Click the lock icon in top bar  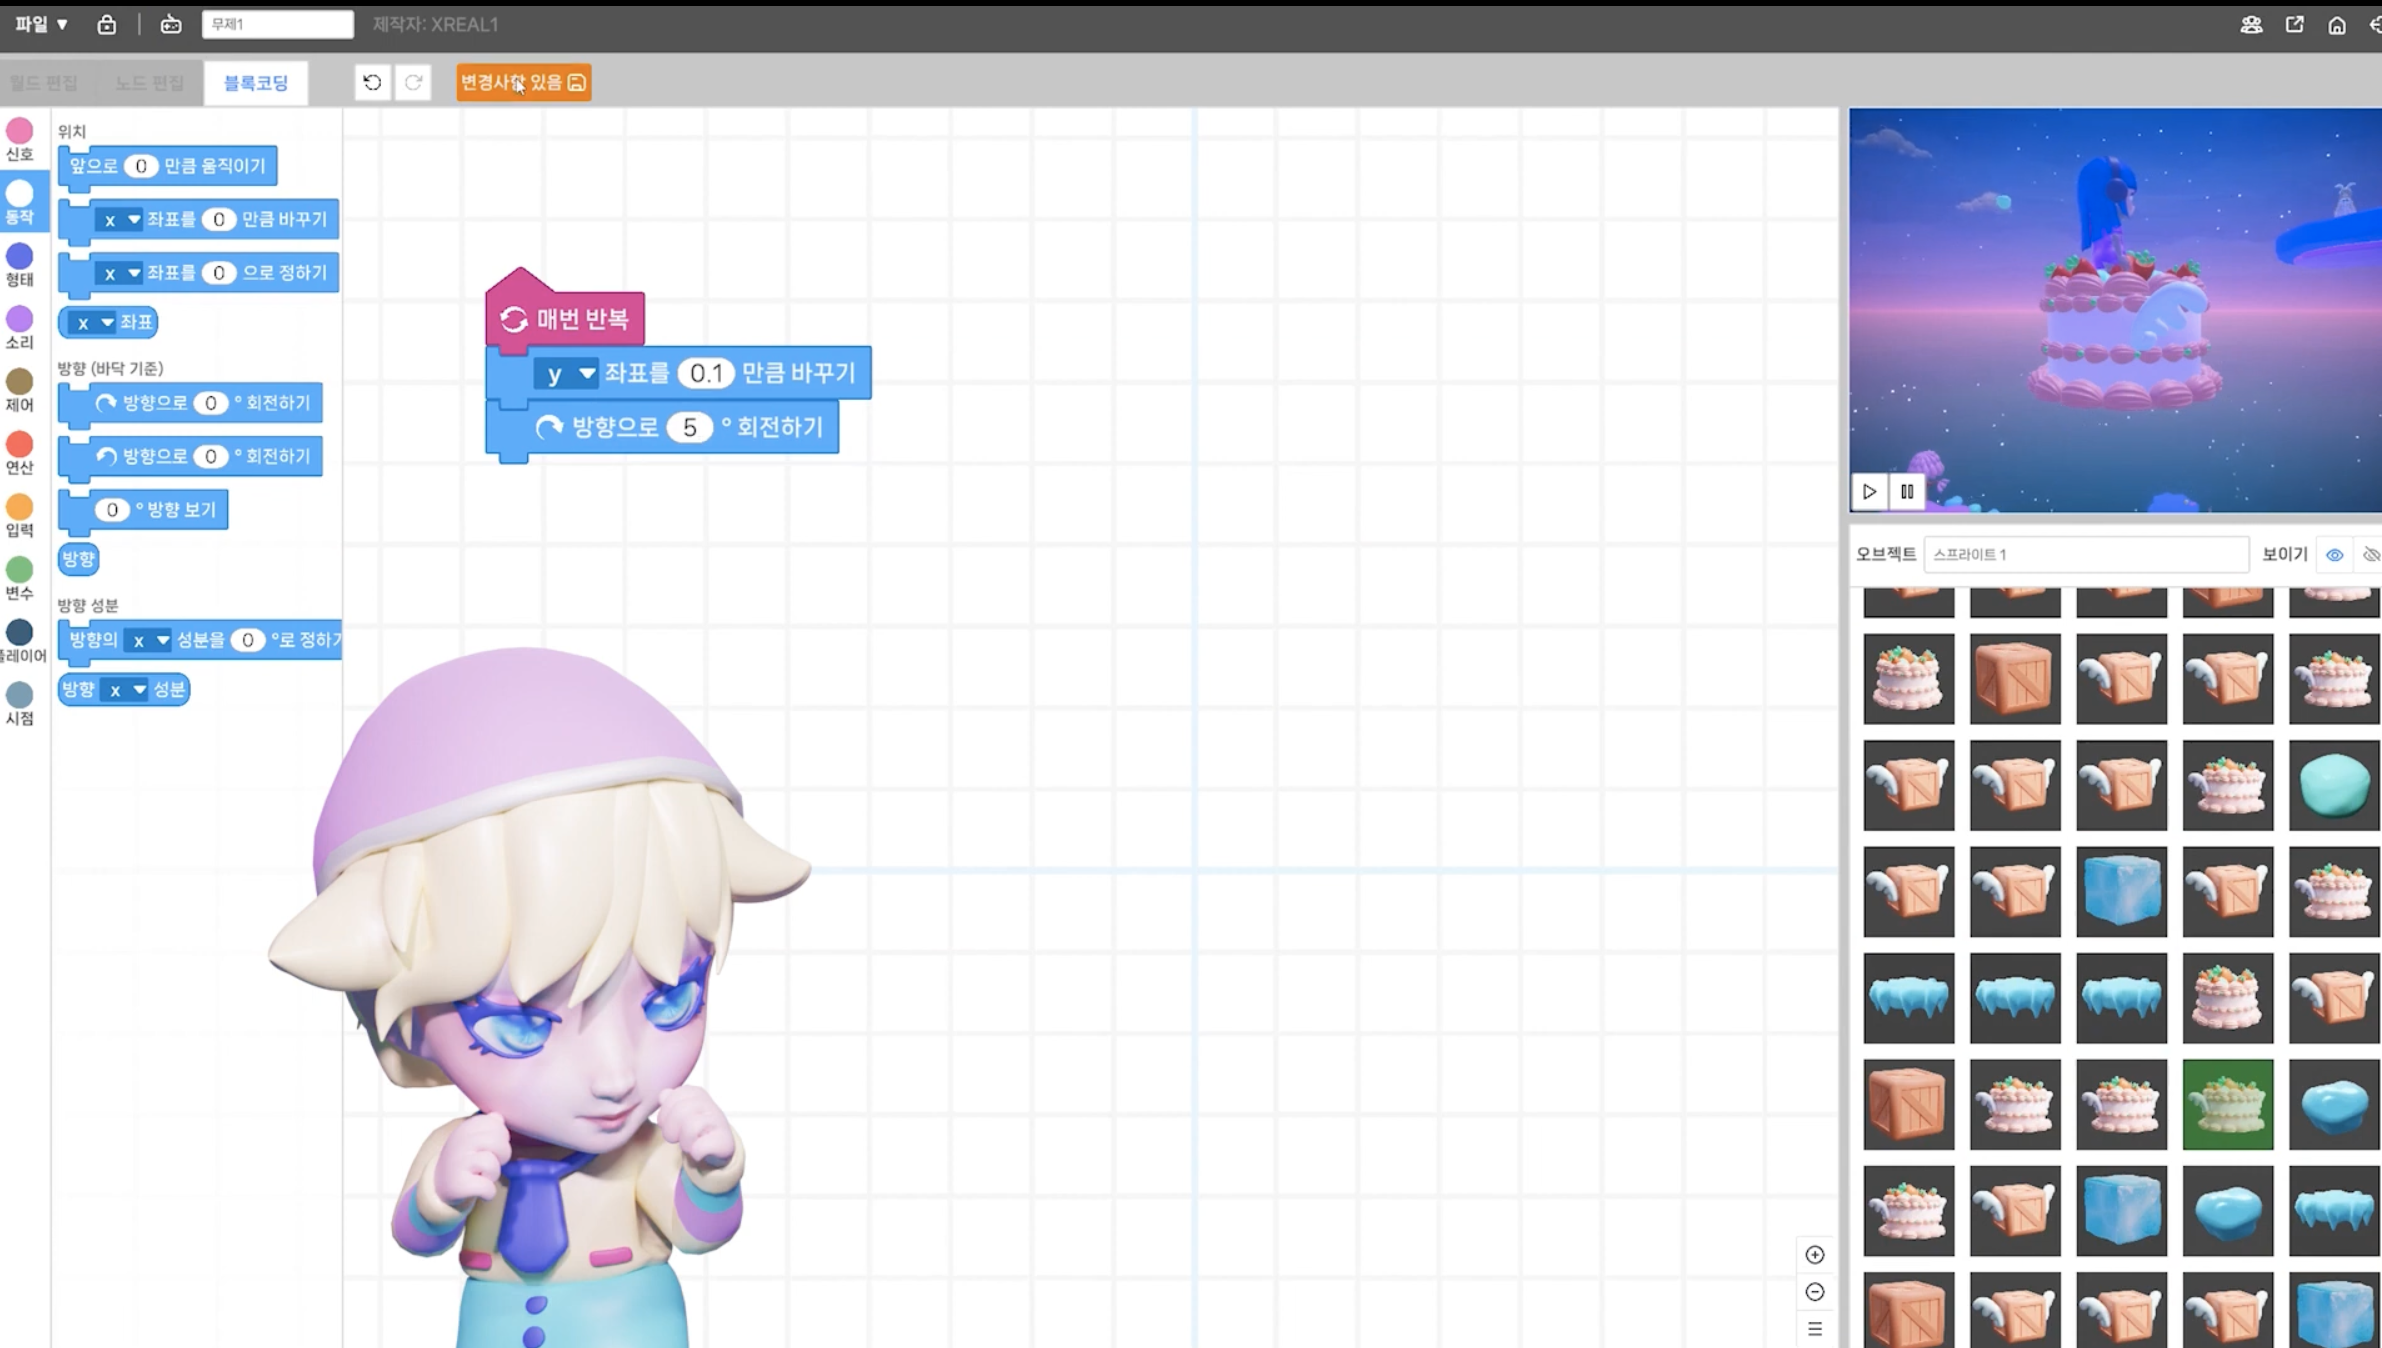(106, 24)
